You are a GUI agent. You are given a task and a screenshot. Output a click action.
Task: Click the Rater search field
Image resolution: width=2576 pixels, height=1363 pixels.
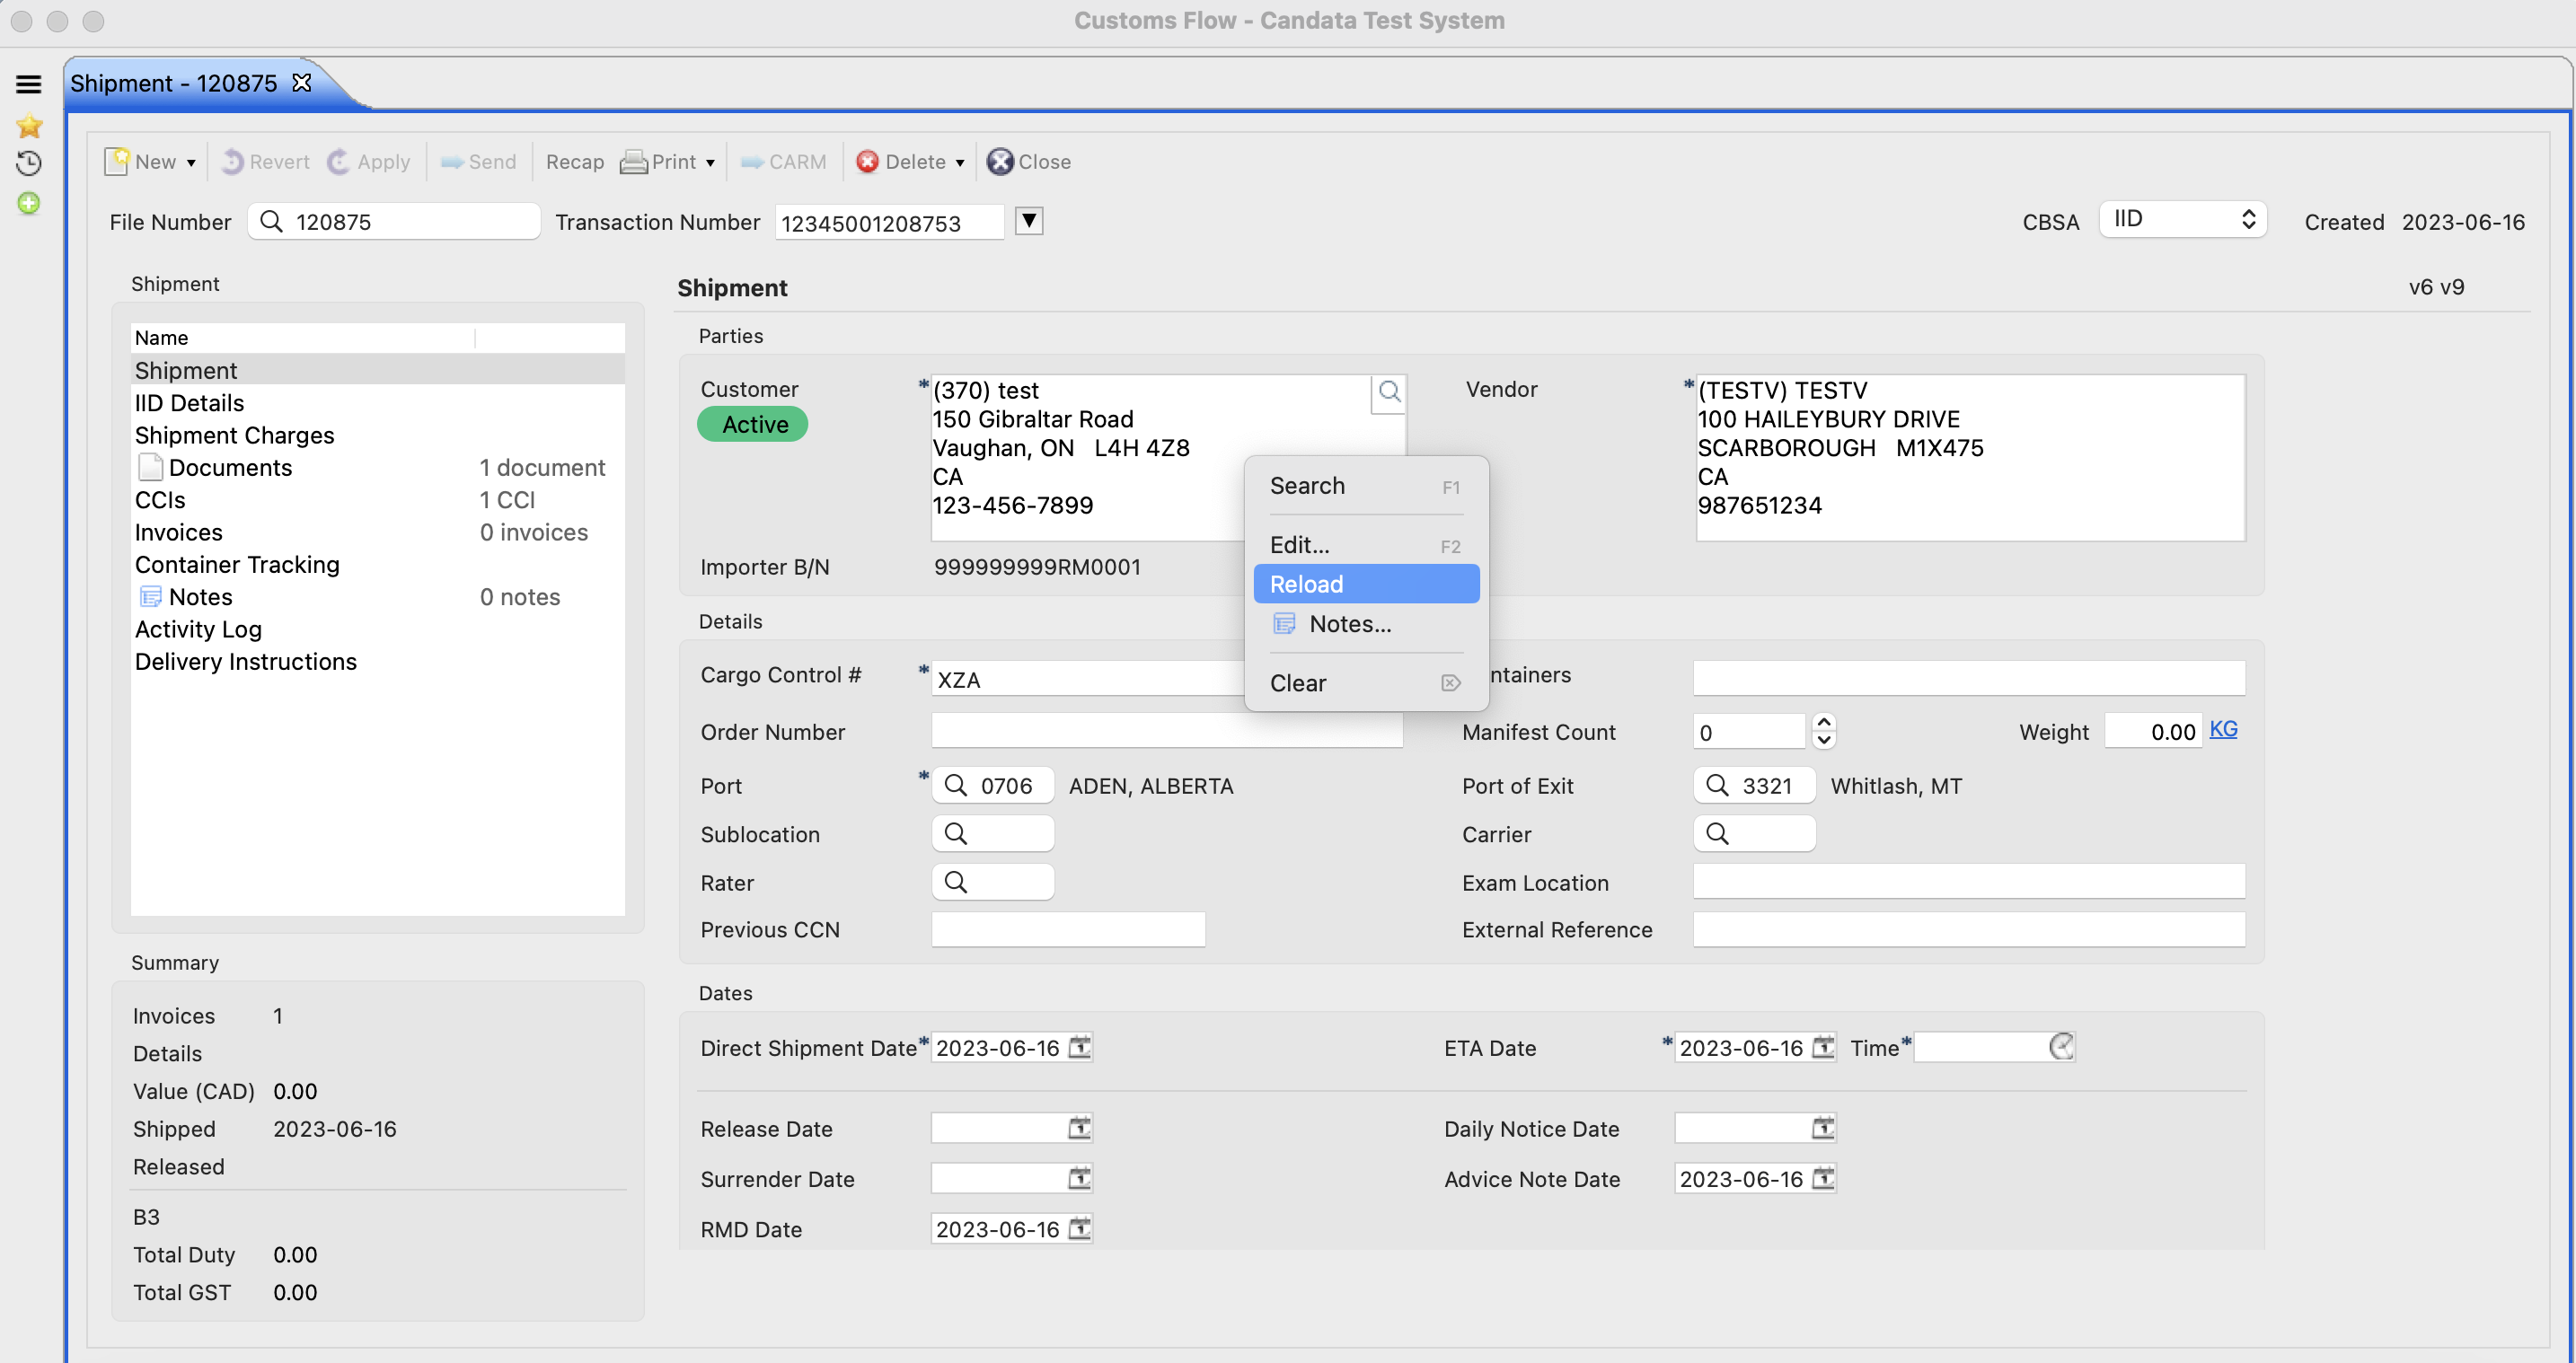coord(993,882)
